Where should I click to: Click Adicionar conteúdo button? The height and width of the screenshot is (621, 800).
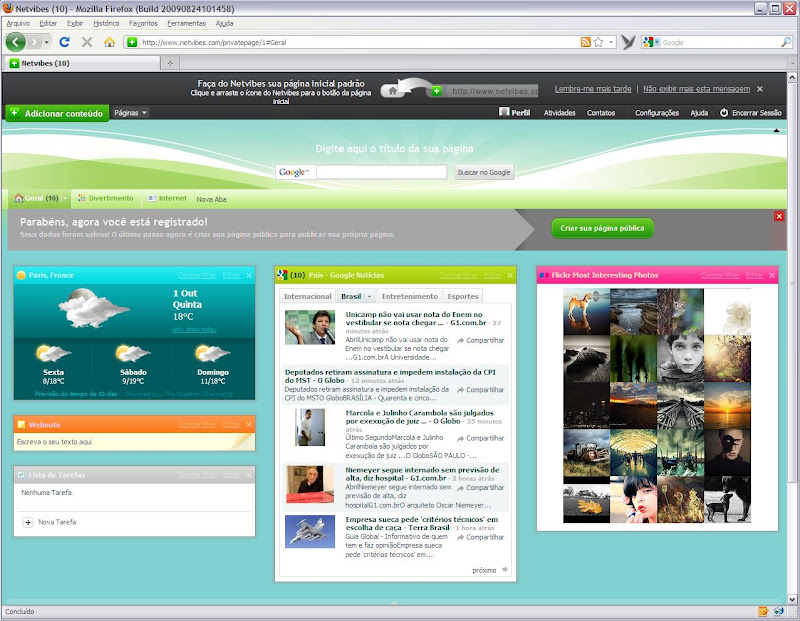(57, 113)
